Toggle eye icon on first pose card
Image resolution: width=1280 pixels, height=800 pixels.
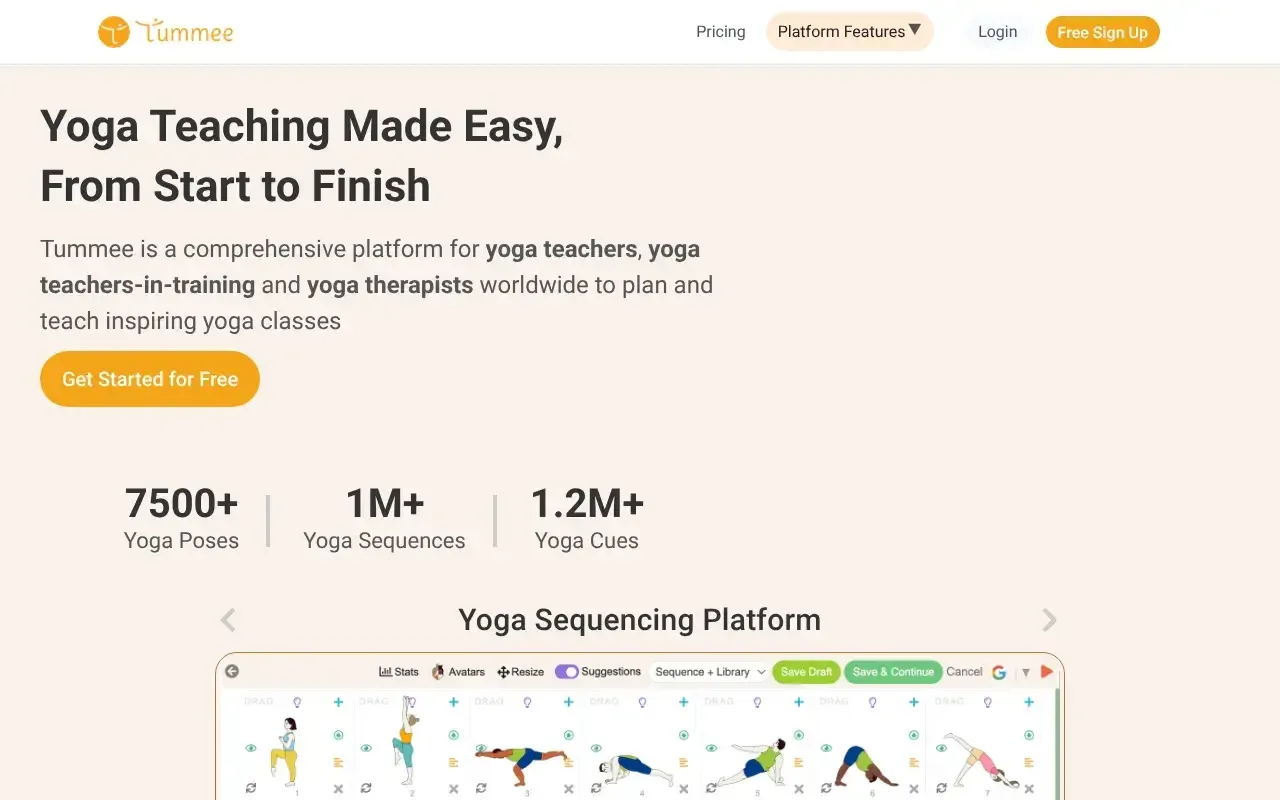[251, 747]
